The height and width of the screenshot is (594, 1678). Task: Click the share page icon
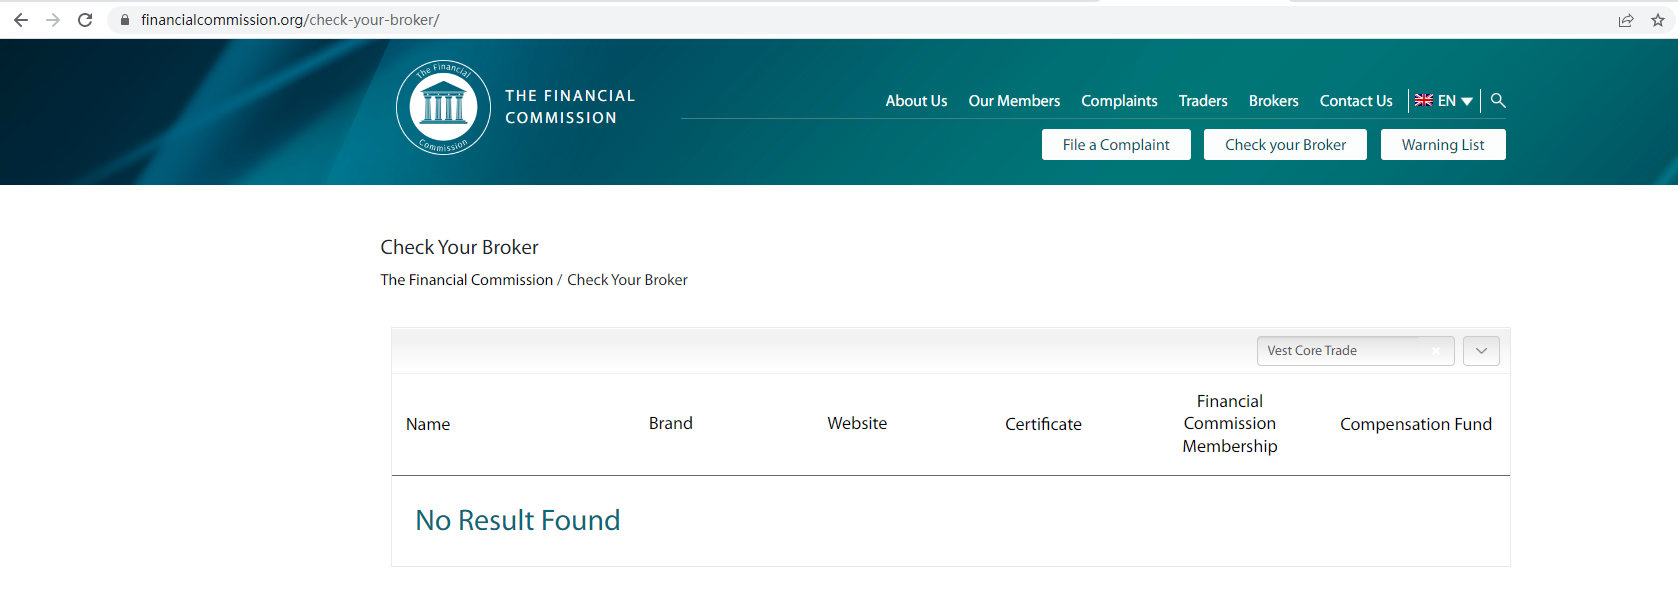(x=1626, y=20)
